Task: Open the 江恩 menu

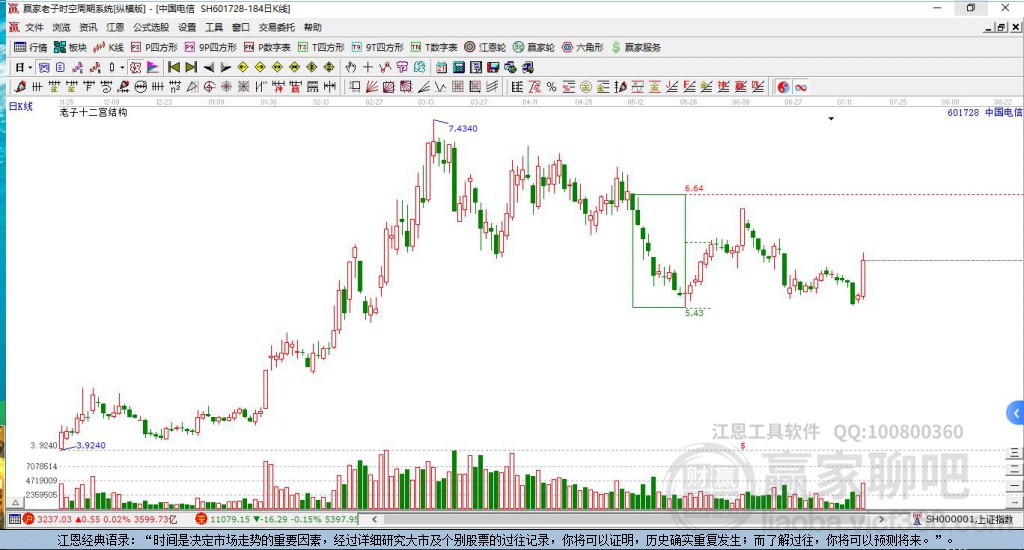Action: click(x=115, y=27)
